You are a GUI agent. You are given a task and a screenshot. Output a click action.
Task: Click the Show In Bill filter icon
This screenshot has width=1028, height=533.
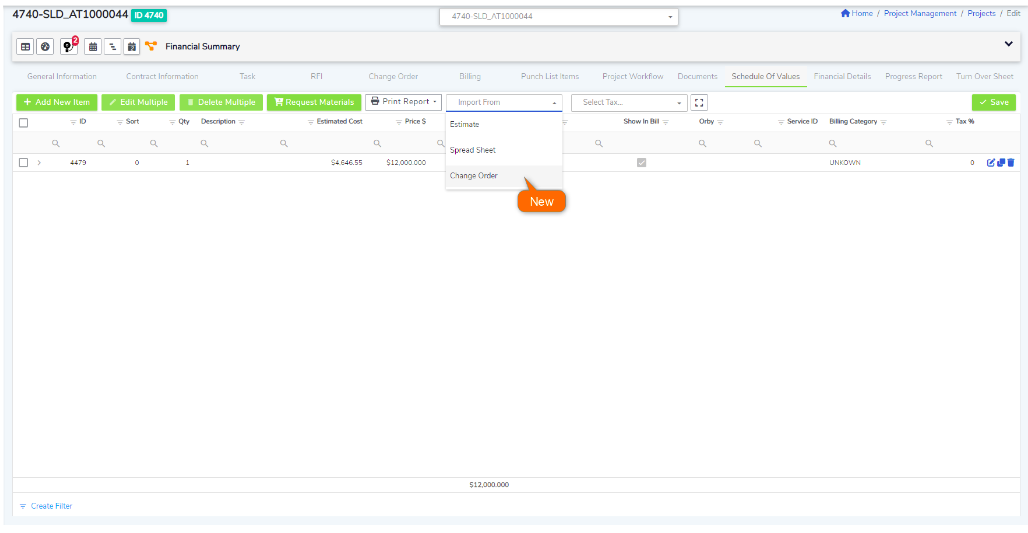click(665, 122)
